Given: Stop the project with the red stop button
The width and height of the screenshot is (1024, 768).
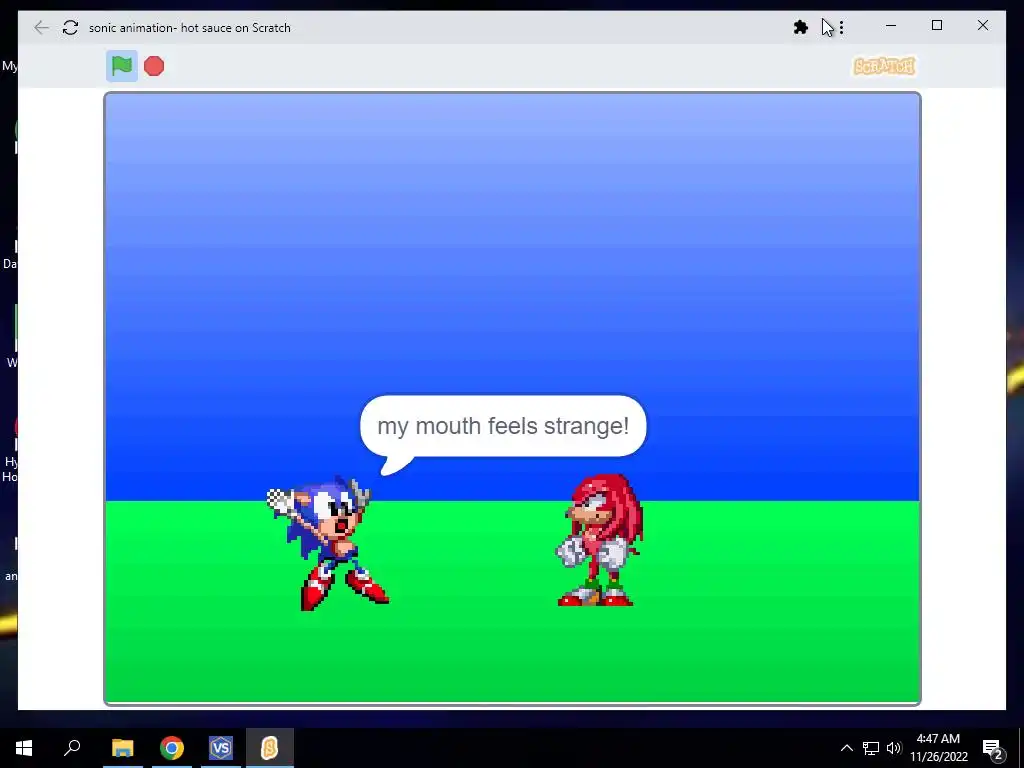Looking at the screenshot, I should (x=154, y=66).
